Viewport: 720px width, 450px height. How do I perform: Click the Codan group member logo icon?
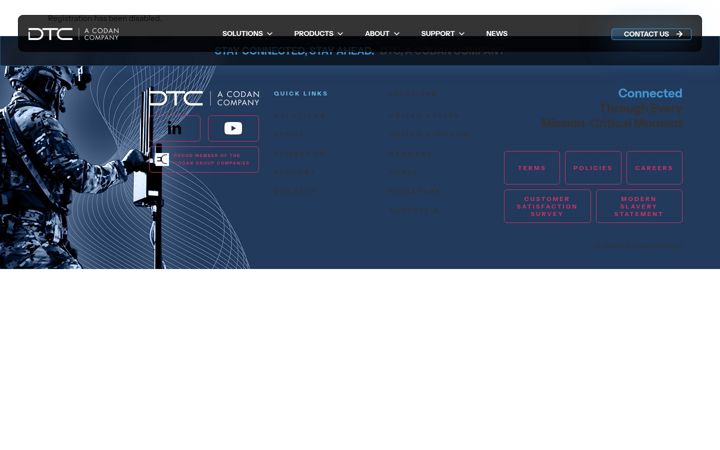coord(162,159)
